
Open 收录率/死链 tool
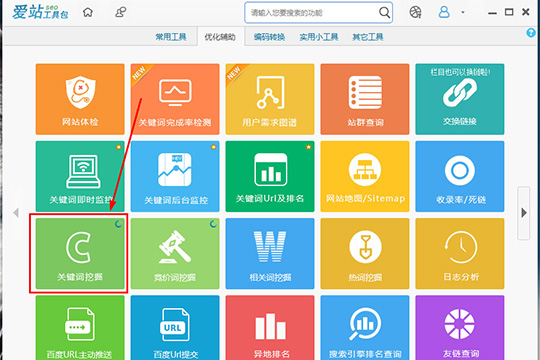point(460,176)
